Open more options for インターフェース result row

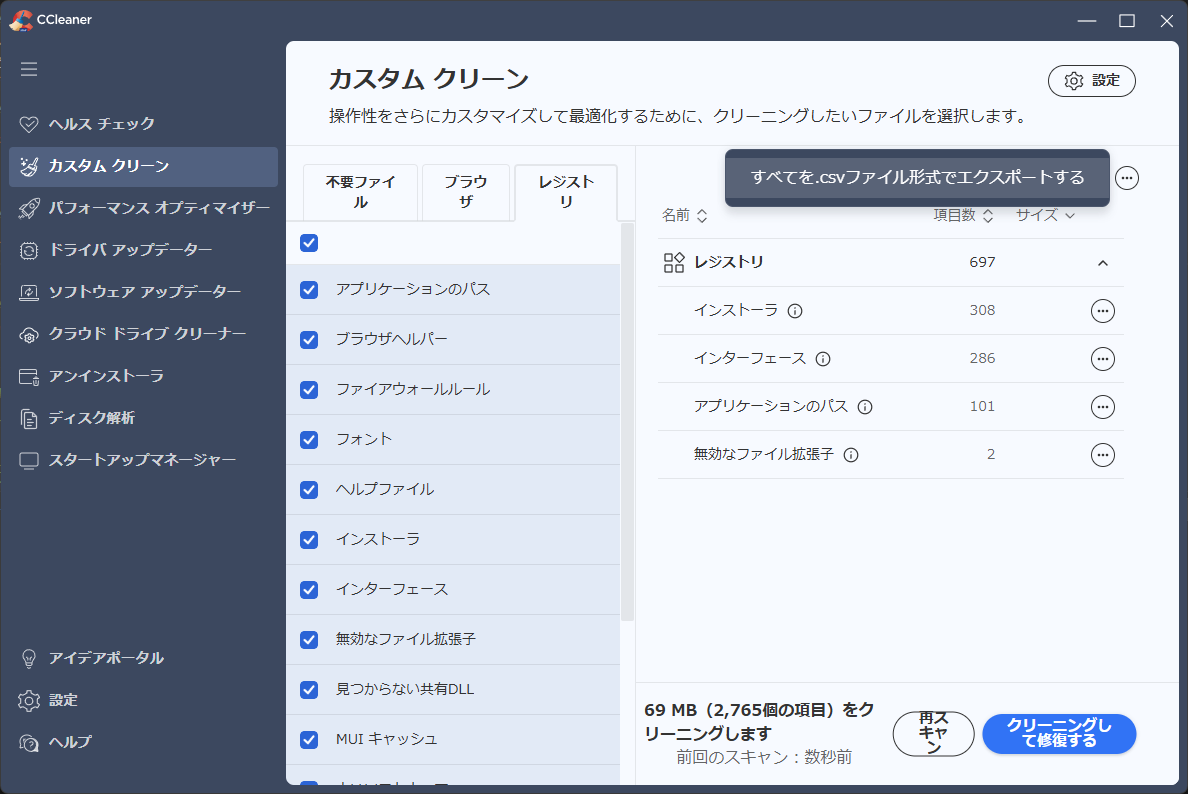pyautogui.click(x=1102, y=359)
